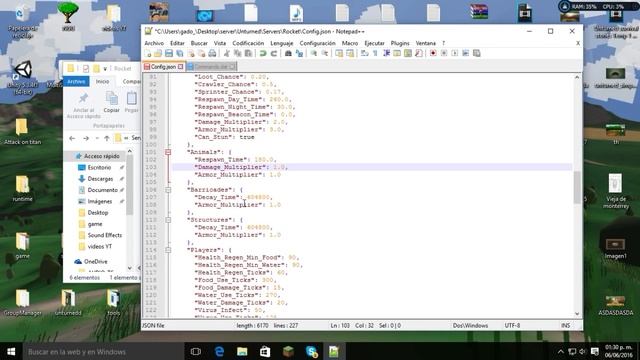The height and width of the screenshot is (360, 640).
Task: Click the Zoom Out toolbar icon
Action: click(325, 53)
